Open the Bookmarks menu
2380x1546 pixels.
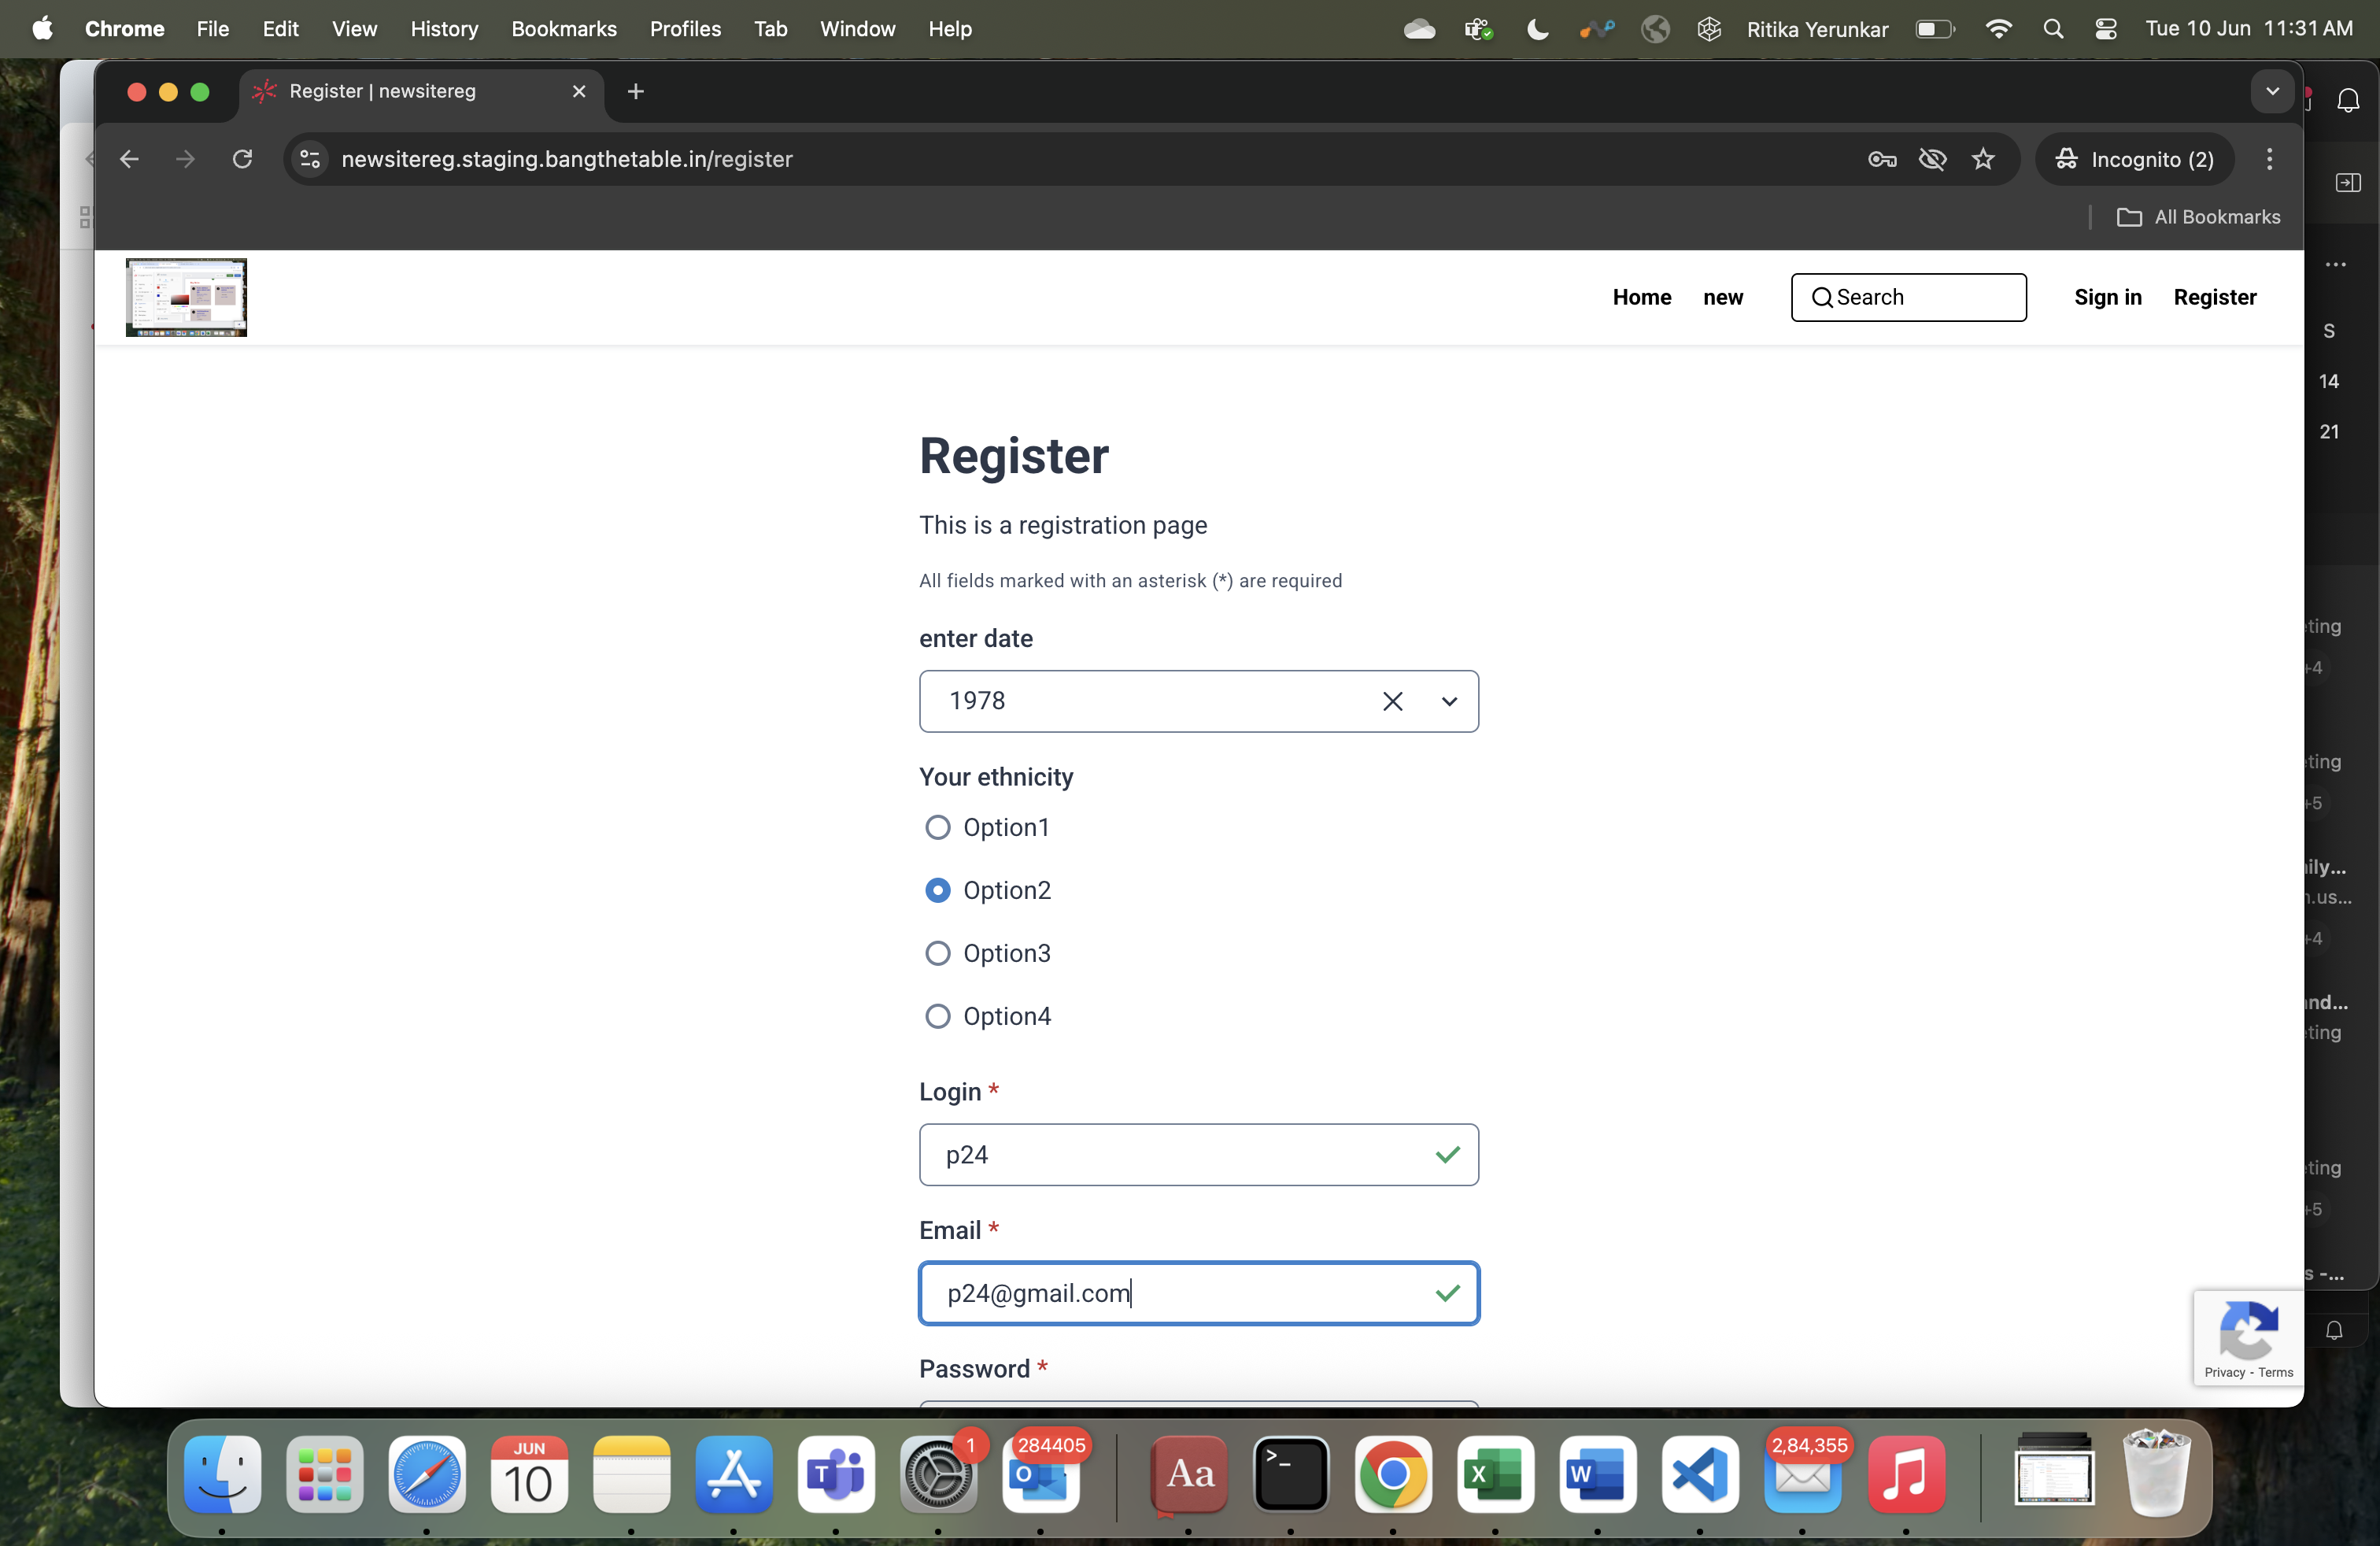[563, 28]
